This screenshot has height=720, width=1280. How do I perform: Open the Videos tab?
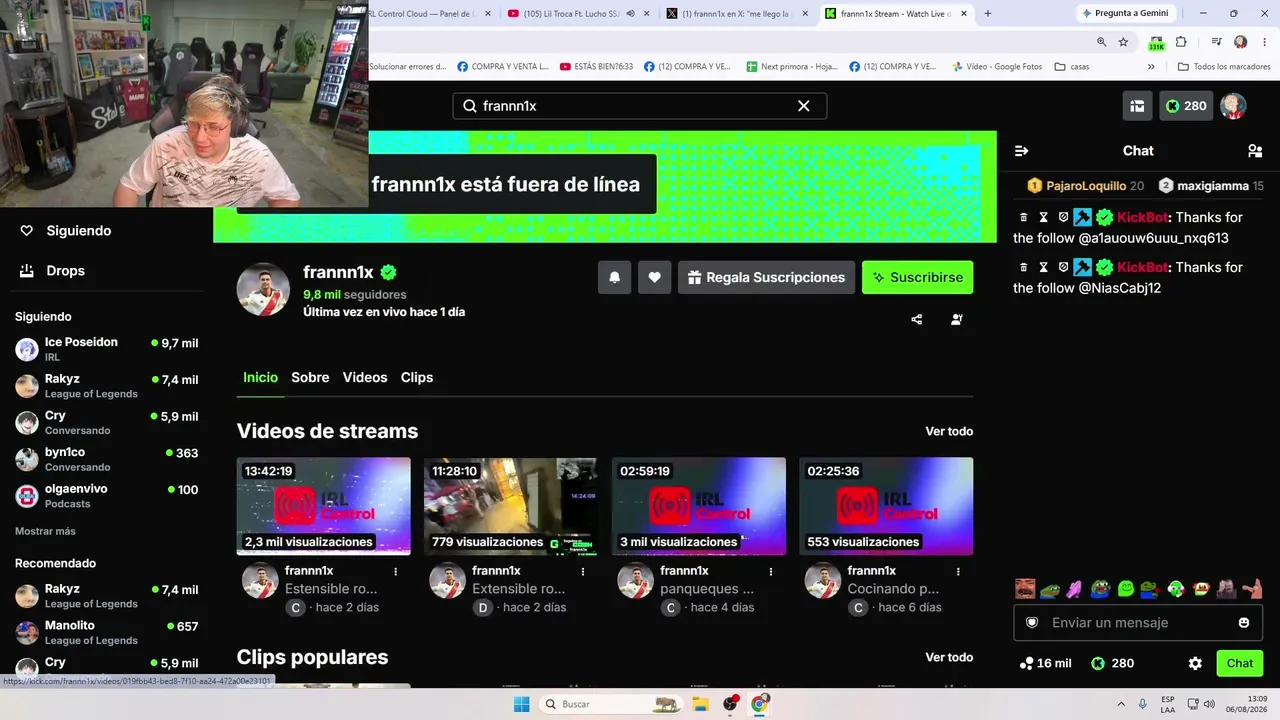click(365, 377)
